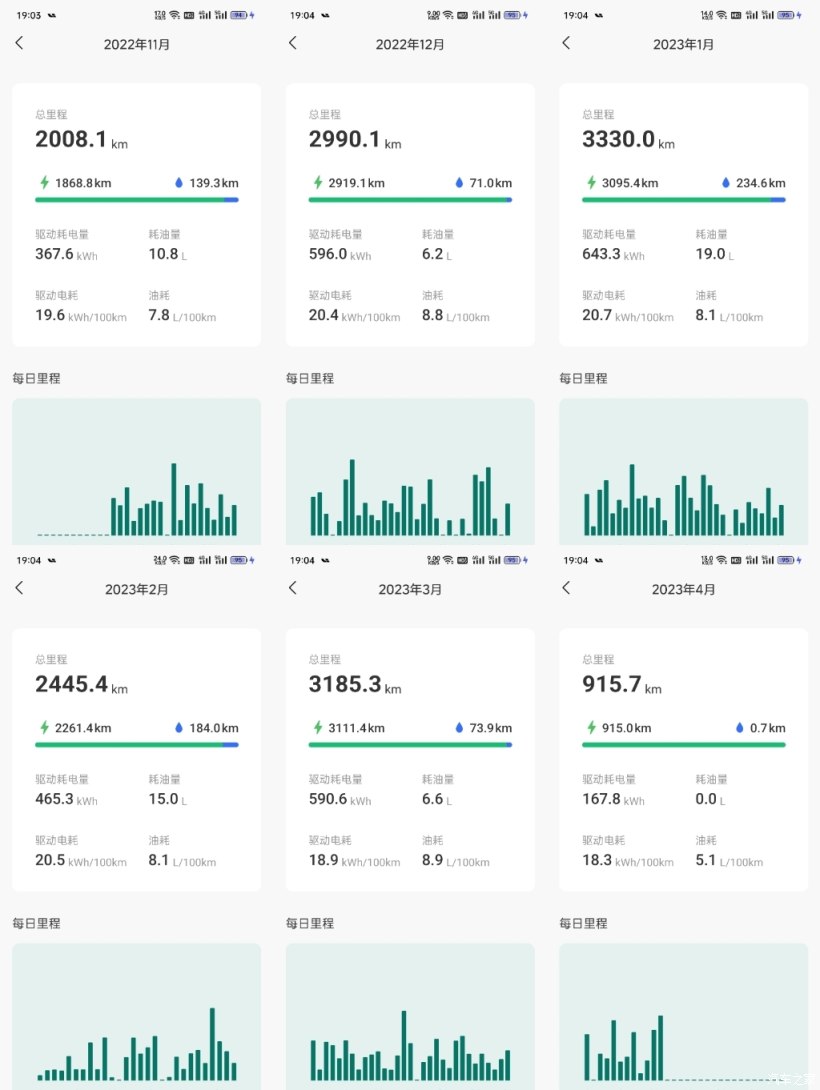Screen dimensions: 820x1090
Task: Tap 15.0 L fuel used value
Action: click(x=167, y=799)
